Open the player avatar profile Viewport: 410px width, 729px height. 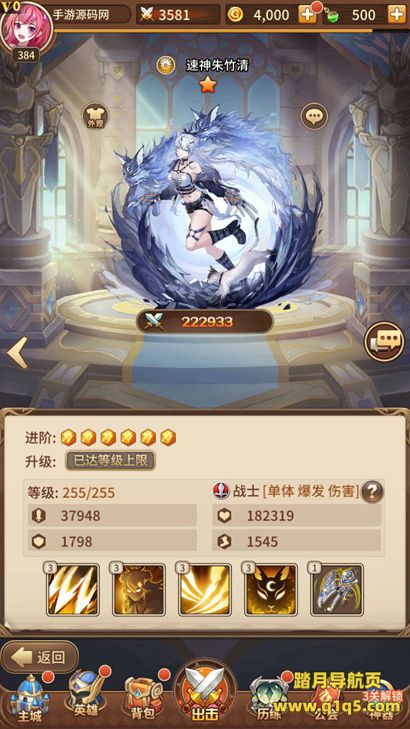click(x=26, y=26)
